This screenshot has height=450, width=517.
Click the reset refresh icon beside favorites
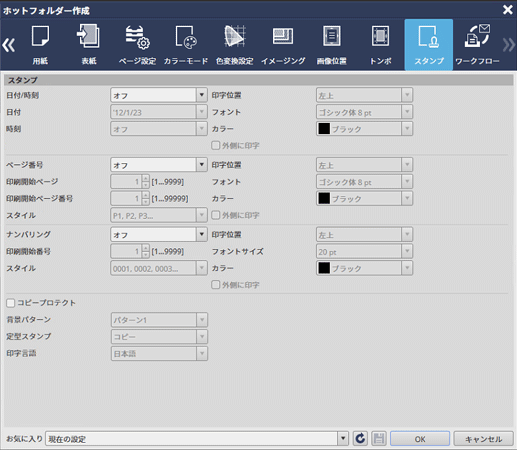pos(360,438)
